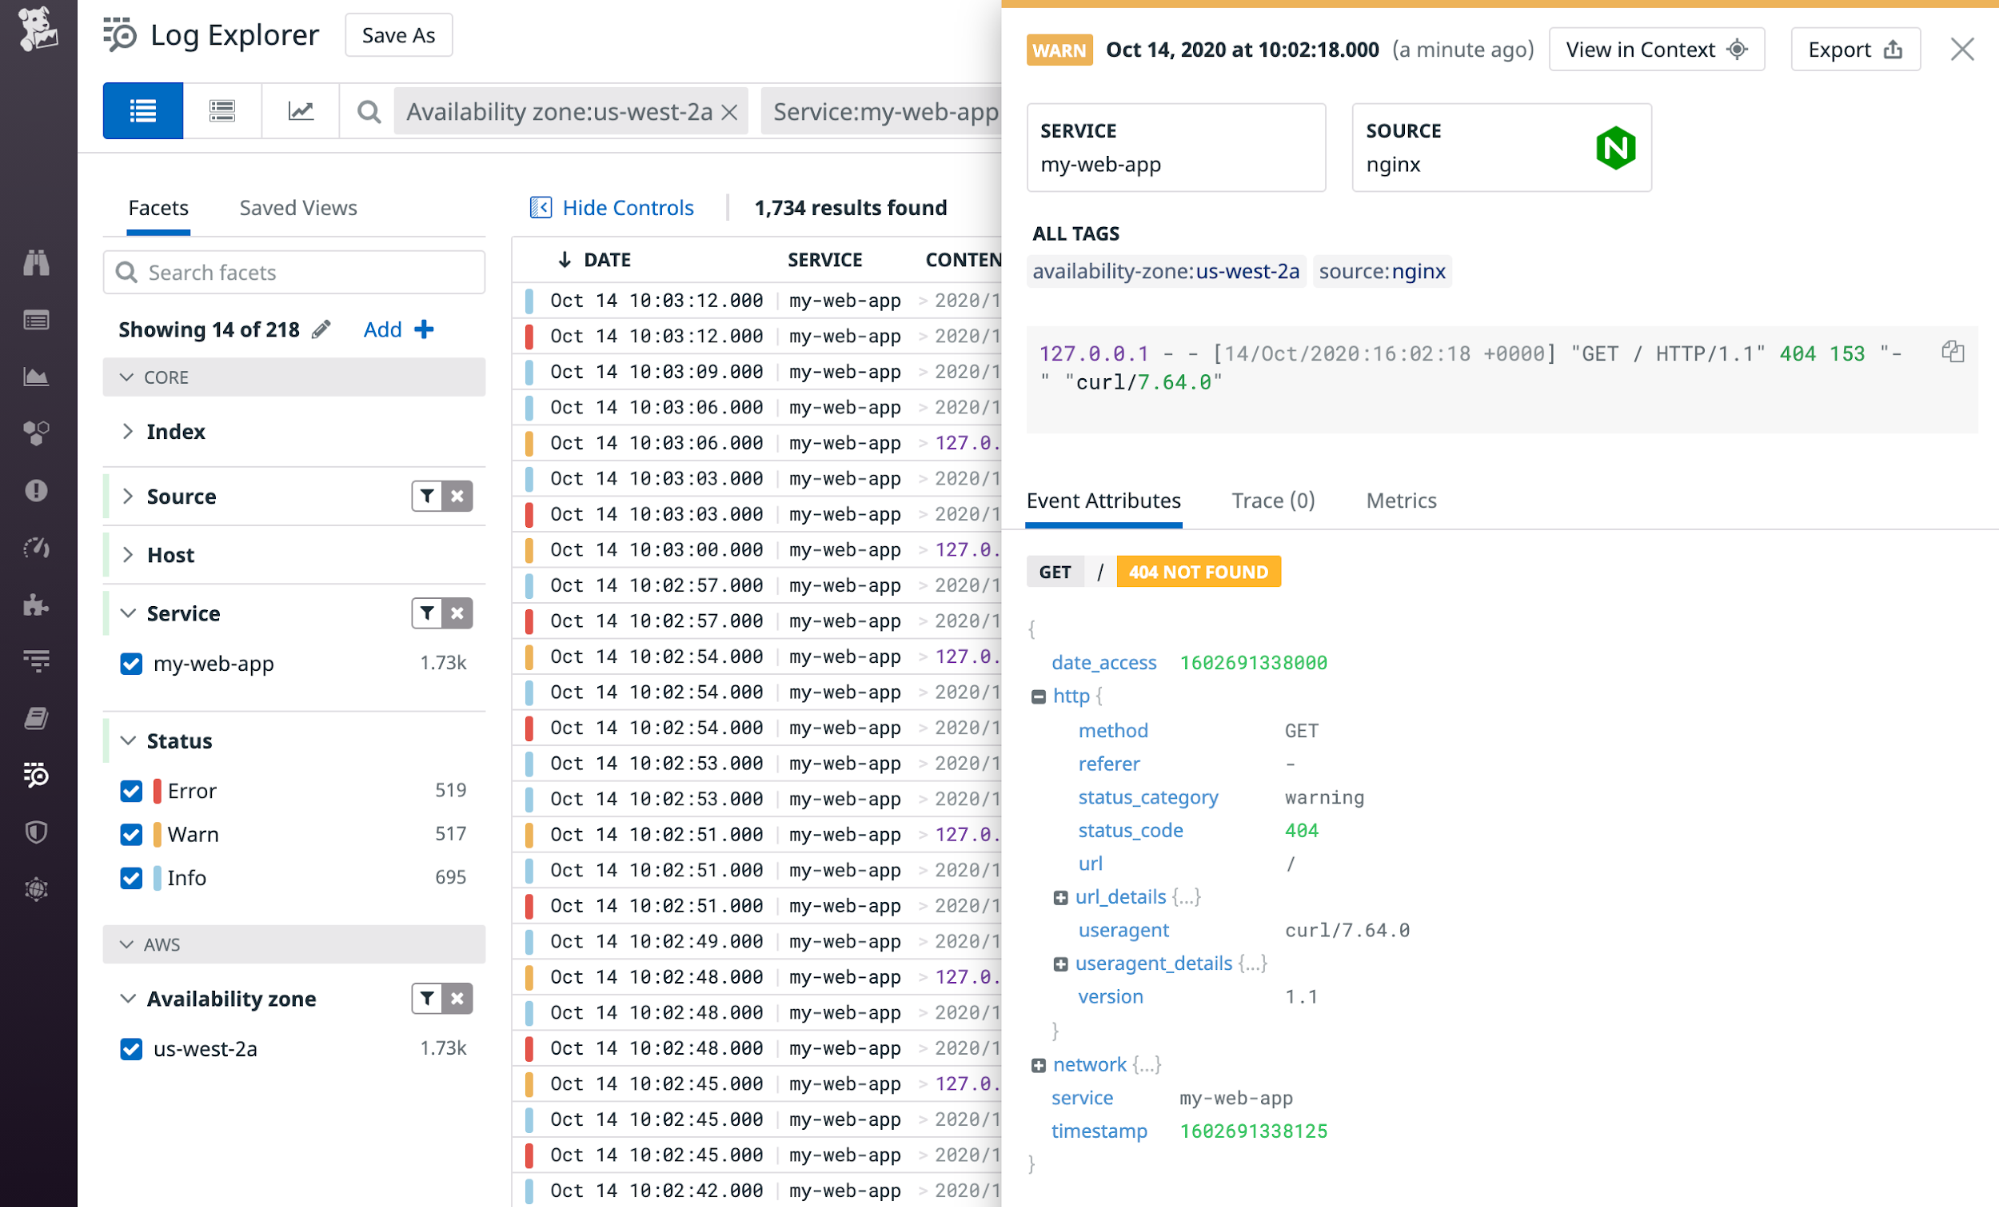The height and width of the screenshot is (1208, 1999).
Task: Uncheck the my-web-app service filter
Action: click(x=131, y=663)
